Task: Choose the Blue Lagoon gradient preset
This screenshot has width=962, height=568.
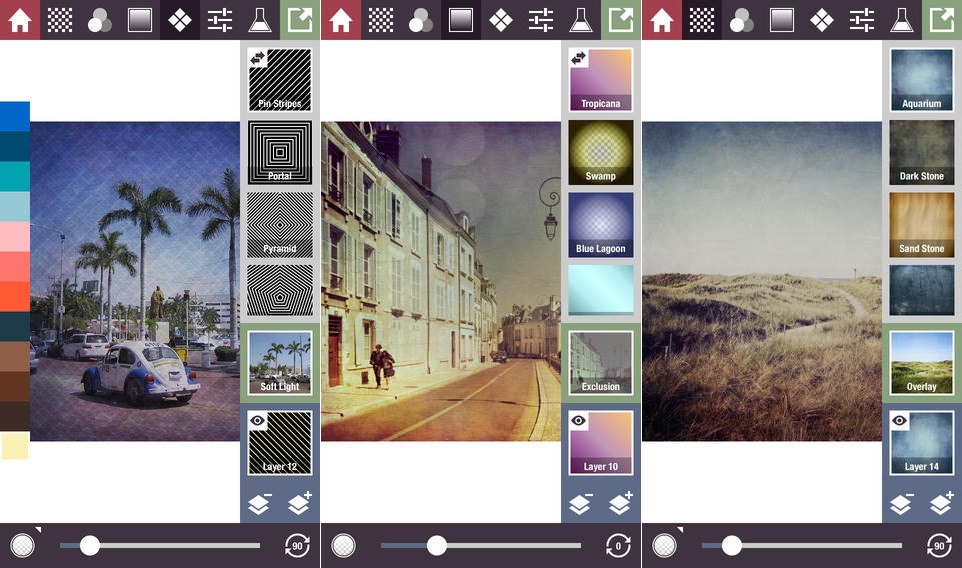Action: pyautogui.click(x=601, y=225)
